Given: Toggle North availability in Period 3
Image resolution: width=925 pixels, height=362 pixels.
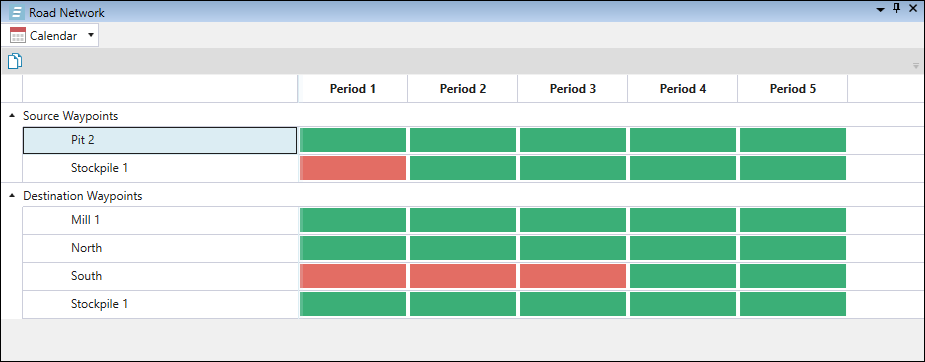Looking at the screenshot, I should pyautogui.click(x=573, y=248).
